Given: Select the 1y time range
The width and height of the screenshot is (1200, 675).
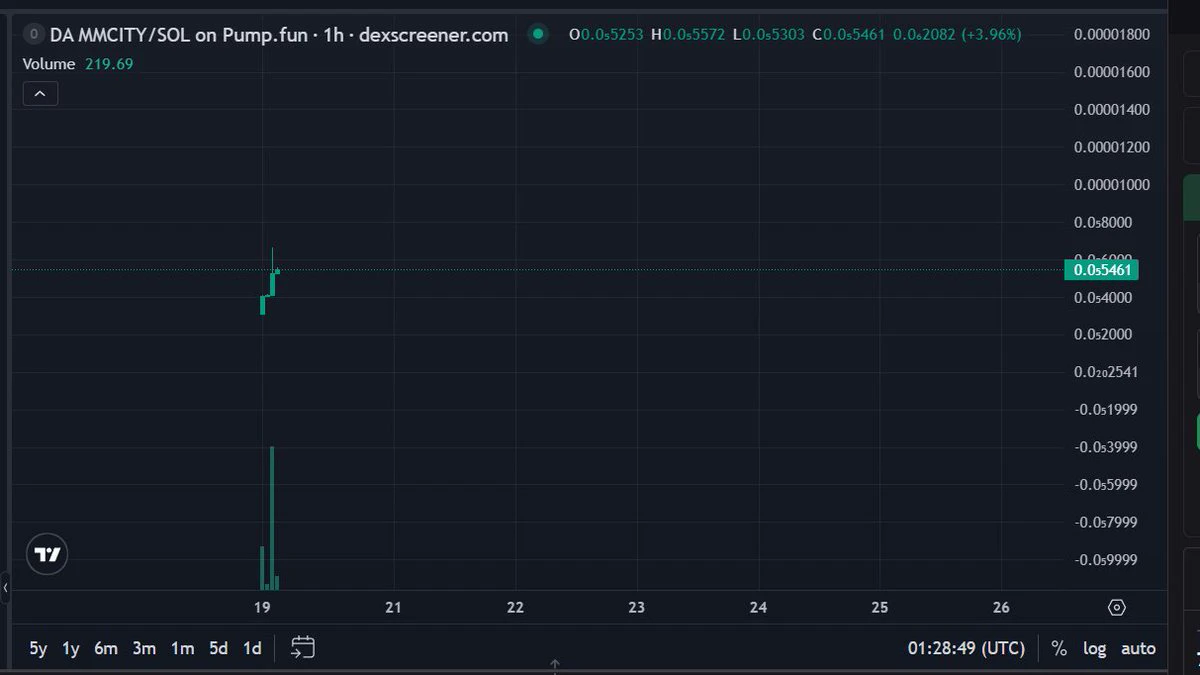Looking at the screenshot, I should click(x=71, y=649).
